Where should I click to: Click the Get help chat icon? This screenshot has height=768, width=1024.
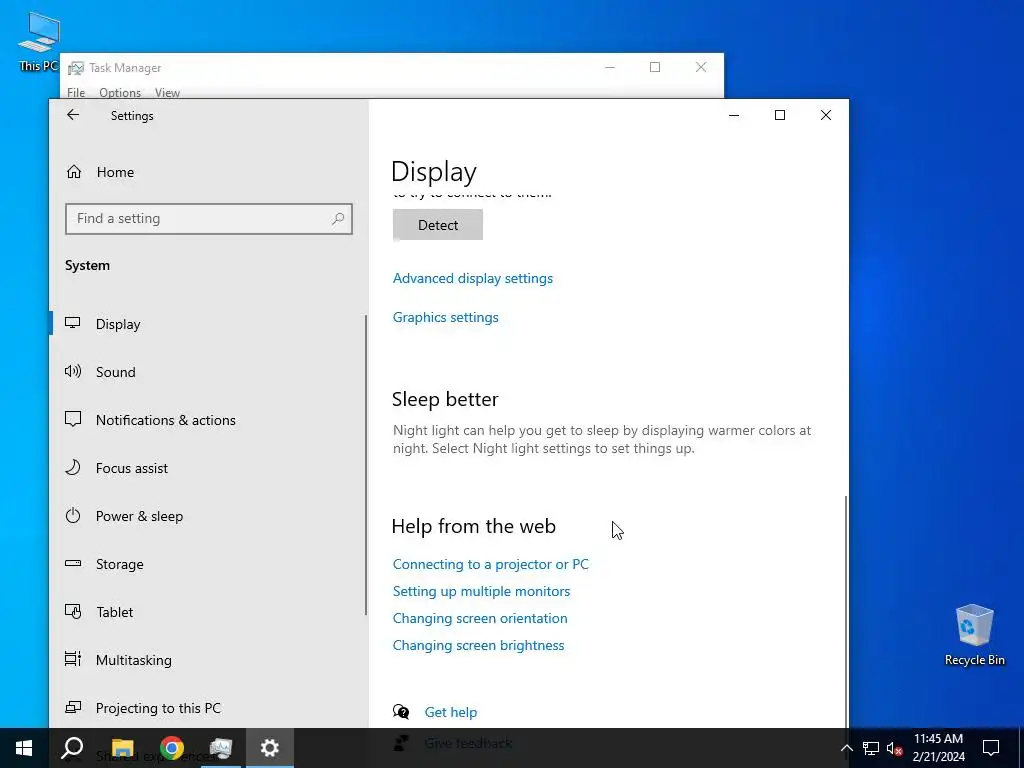[x=401, y=711]
